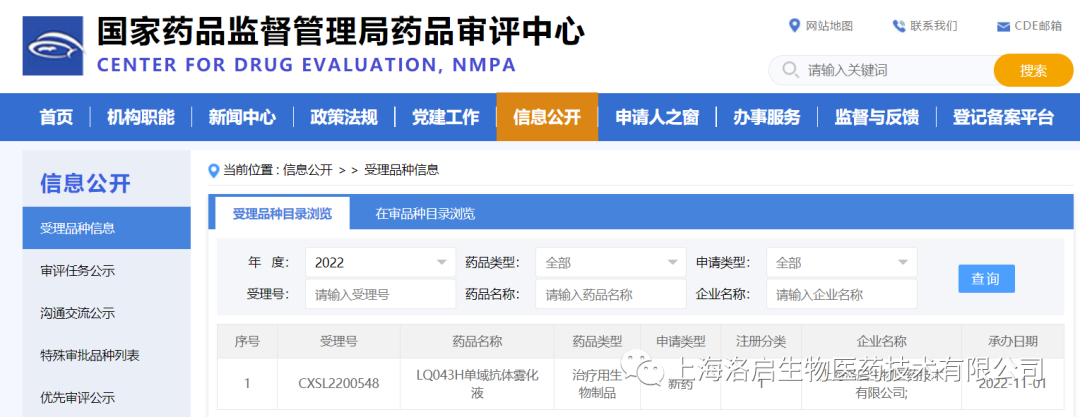Click the magnifier icon in search box
This screenshot has width=1080, height=417.
tap(791, 70)
